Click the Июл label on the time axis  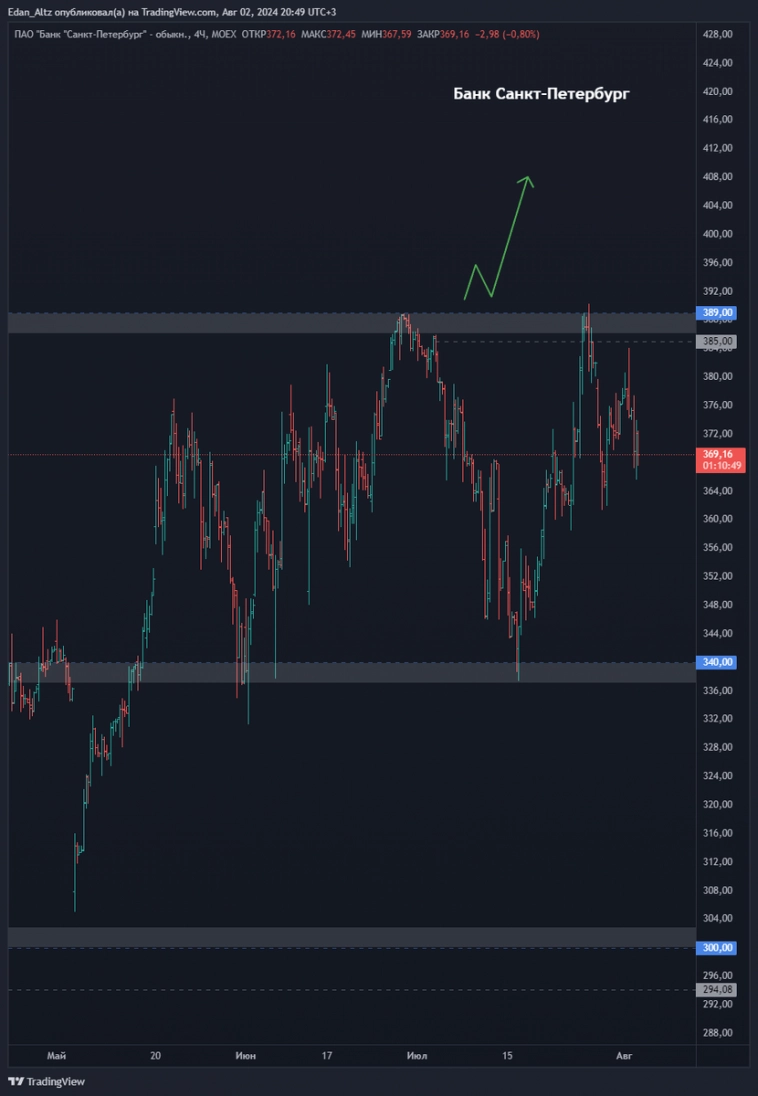(x=417, y=1055)
